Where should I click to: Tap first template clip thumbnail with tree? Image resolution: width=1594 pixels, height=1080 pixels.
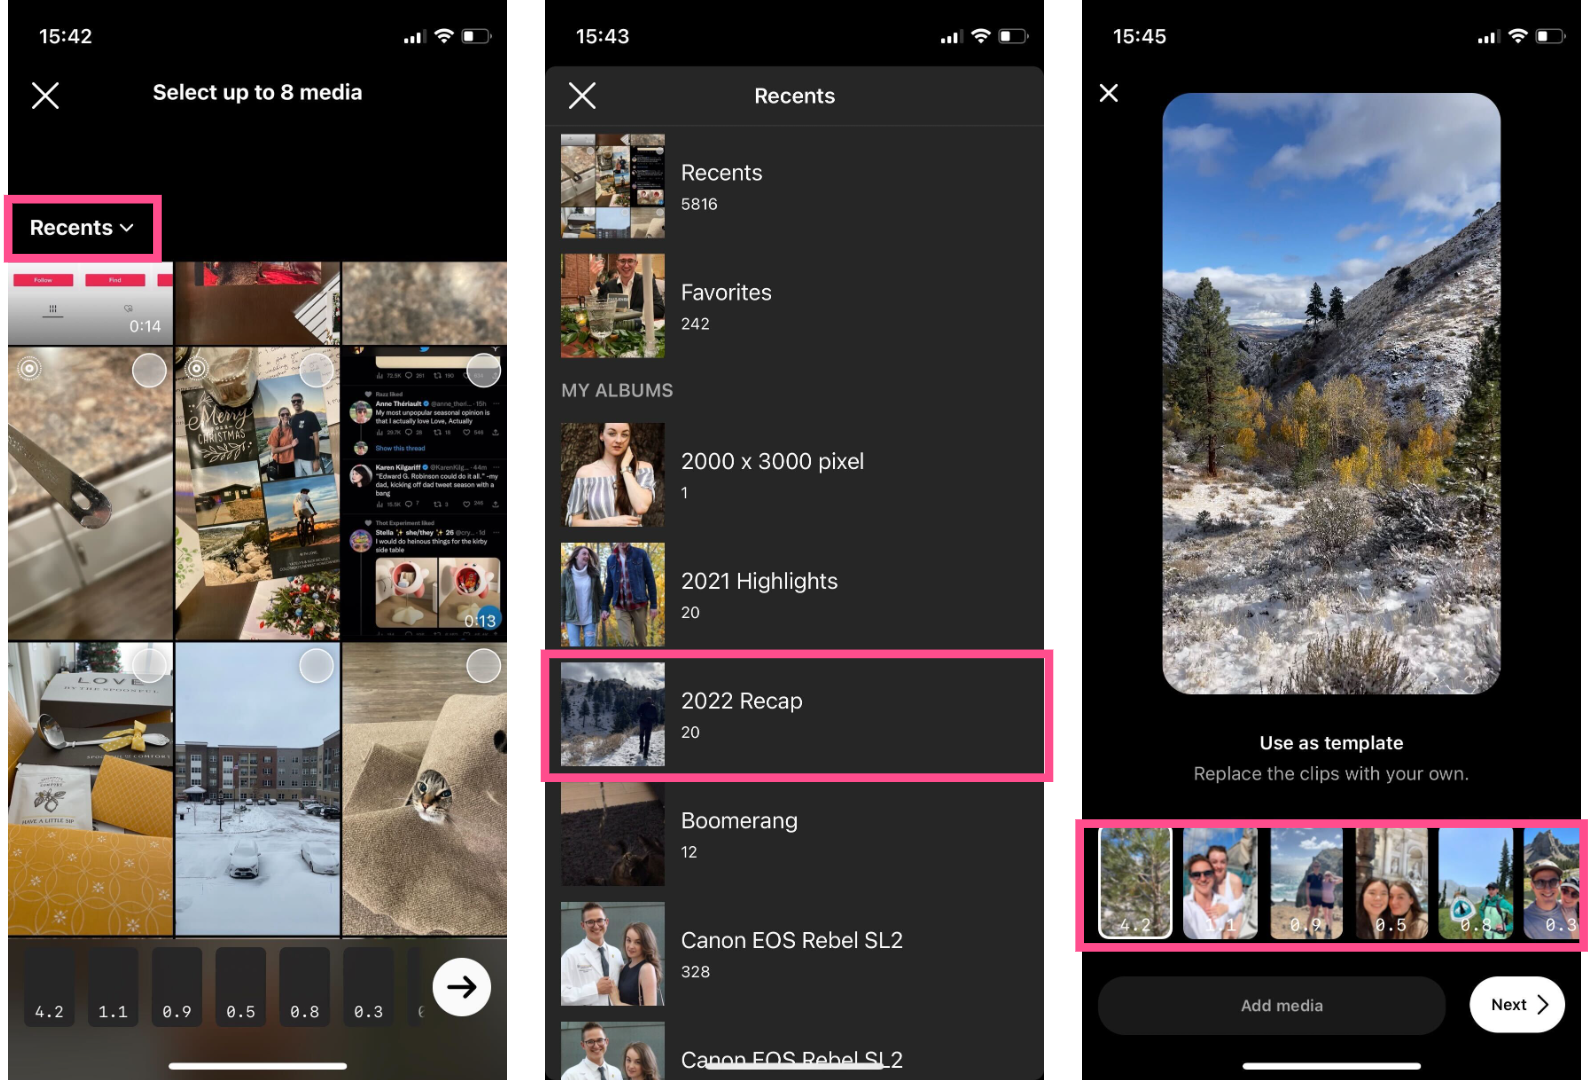(x=1135, y=883)
